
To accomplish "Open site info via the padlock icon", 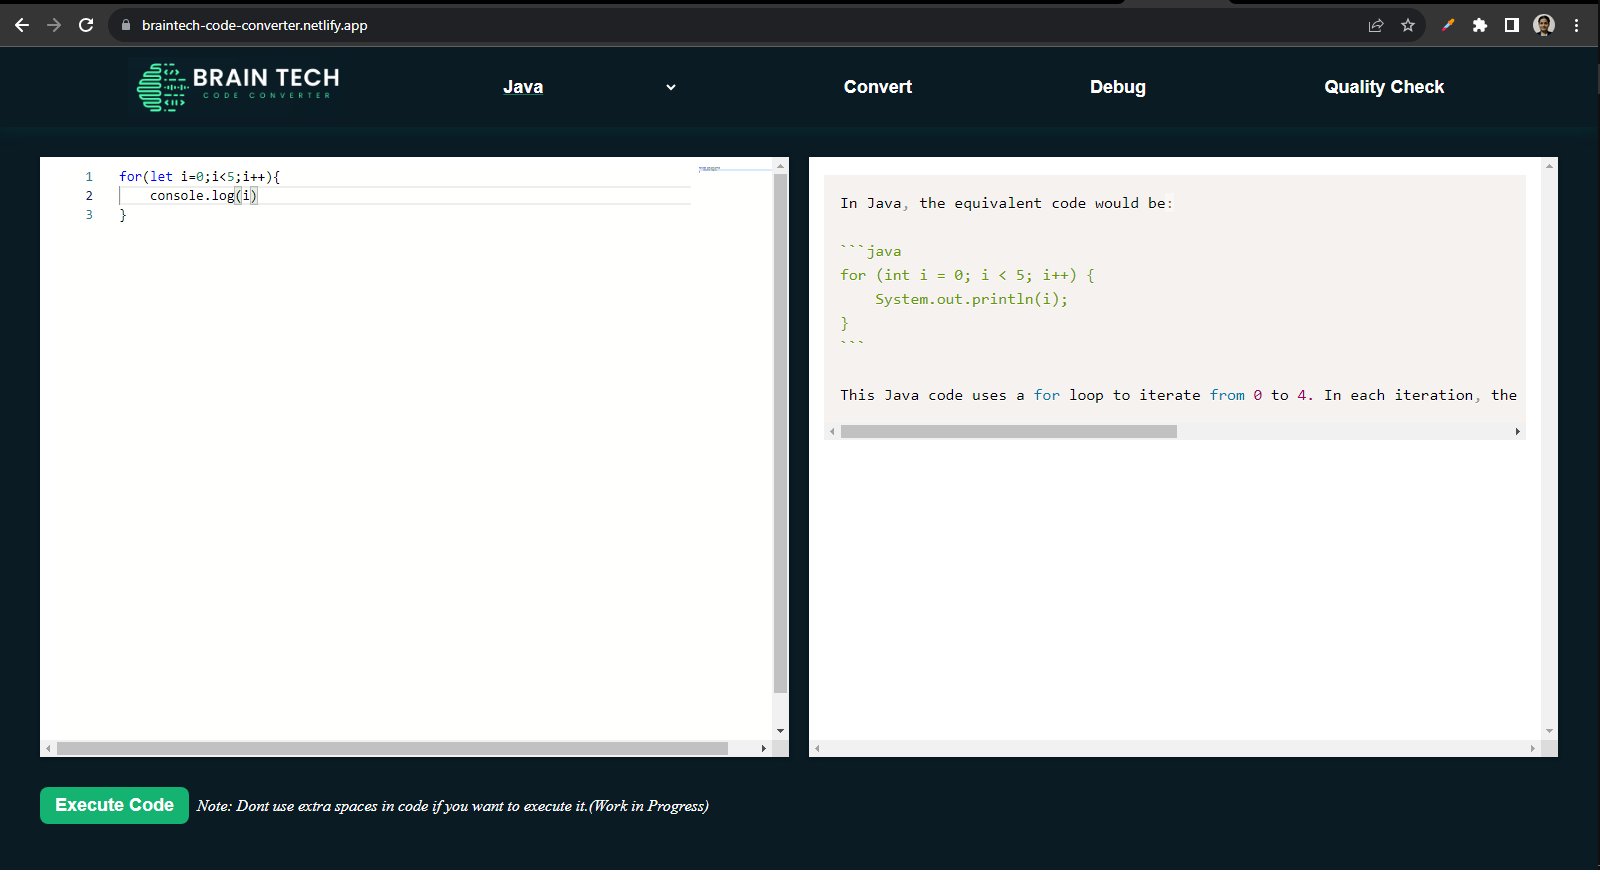I will [x=126, y=25].
